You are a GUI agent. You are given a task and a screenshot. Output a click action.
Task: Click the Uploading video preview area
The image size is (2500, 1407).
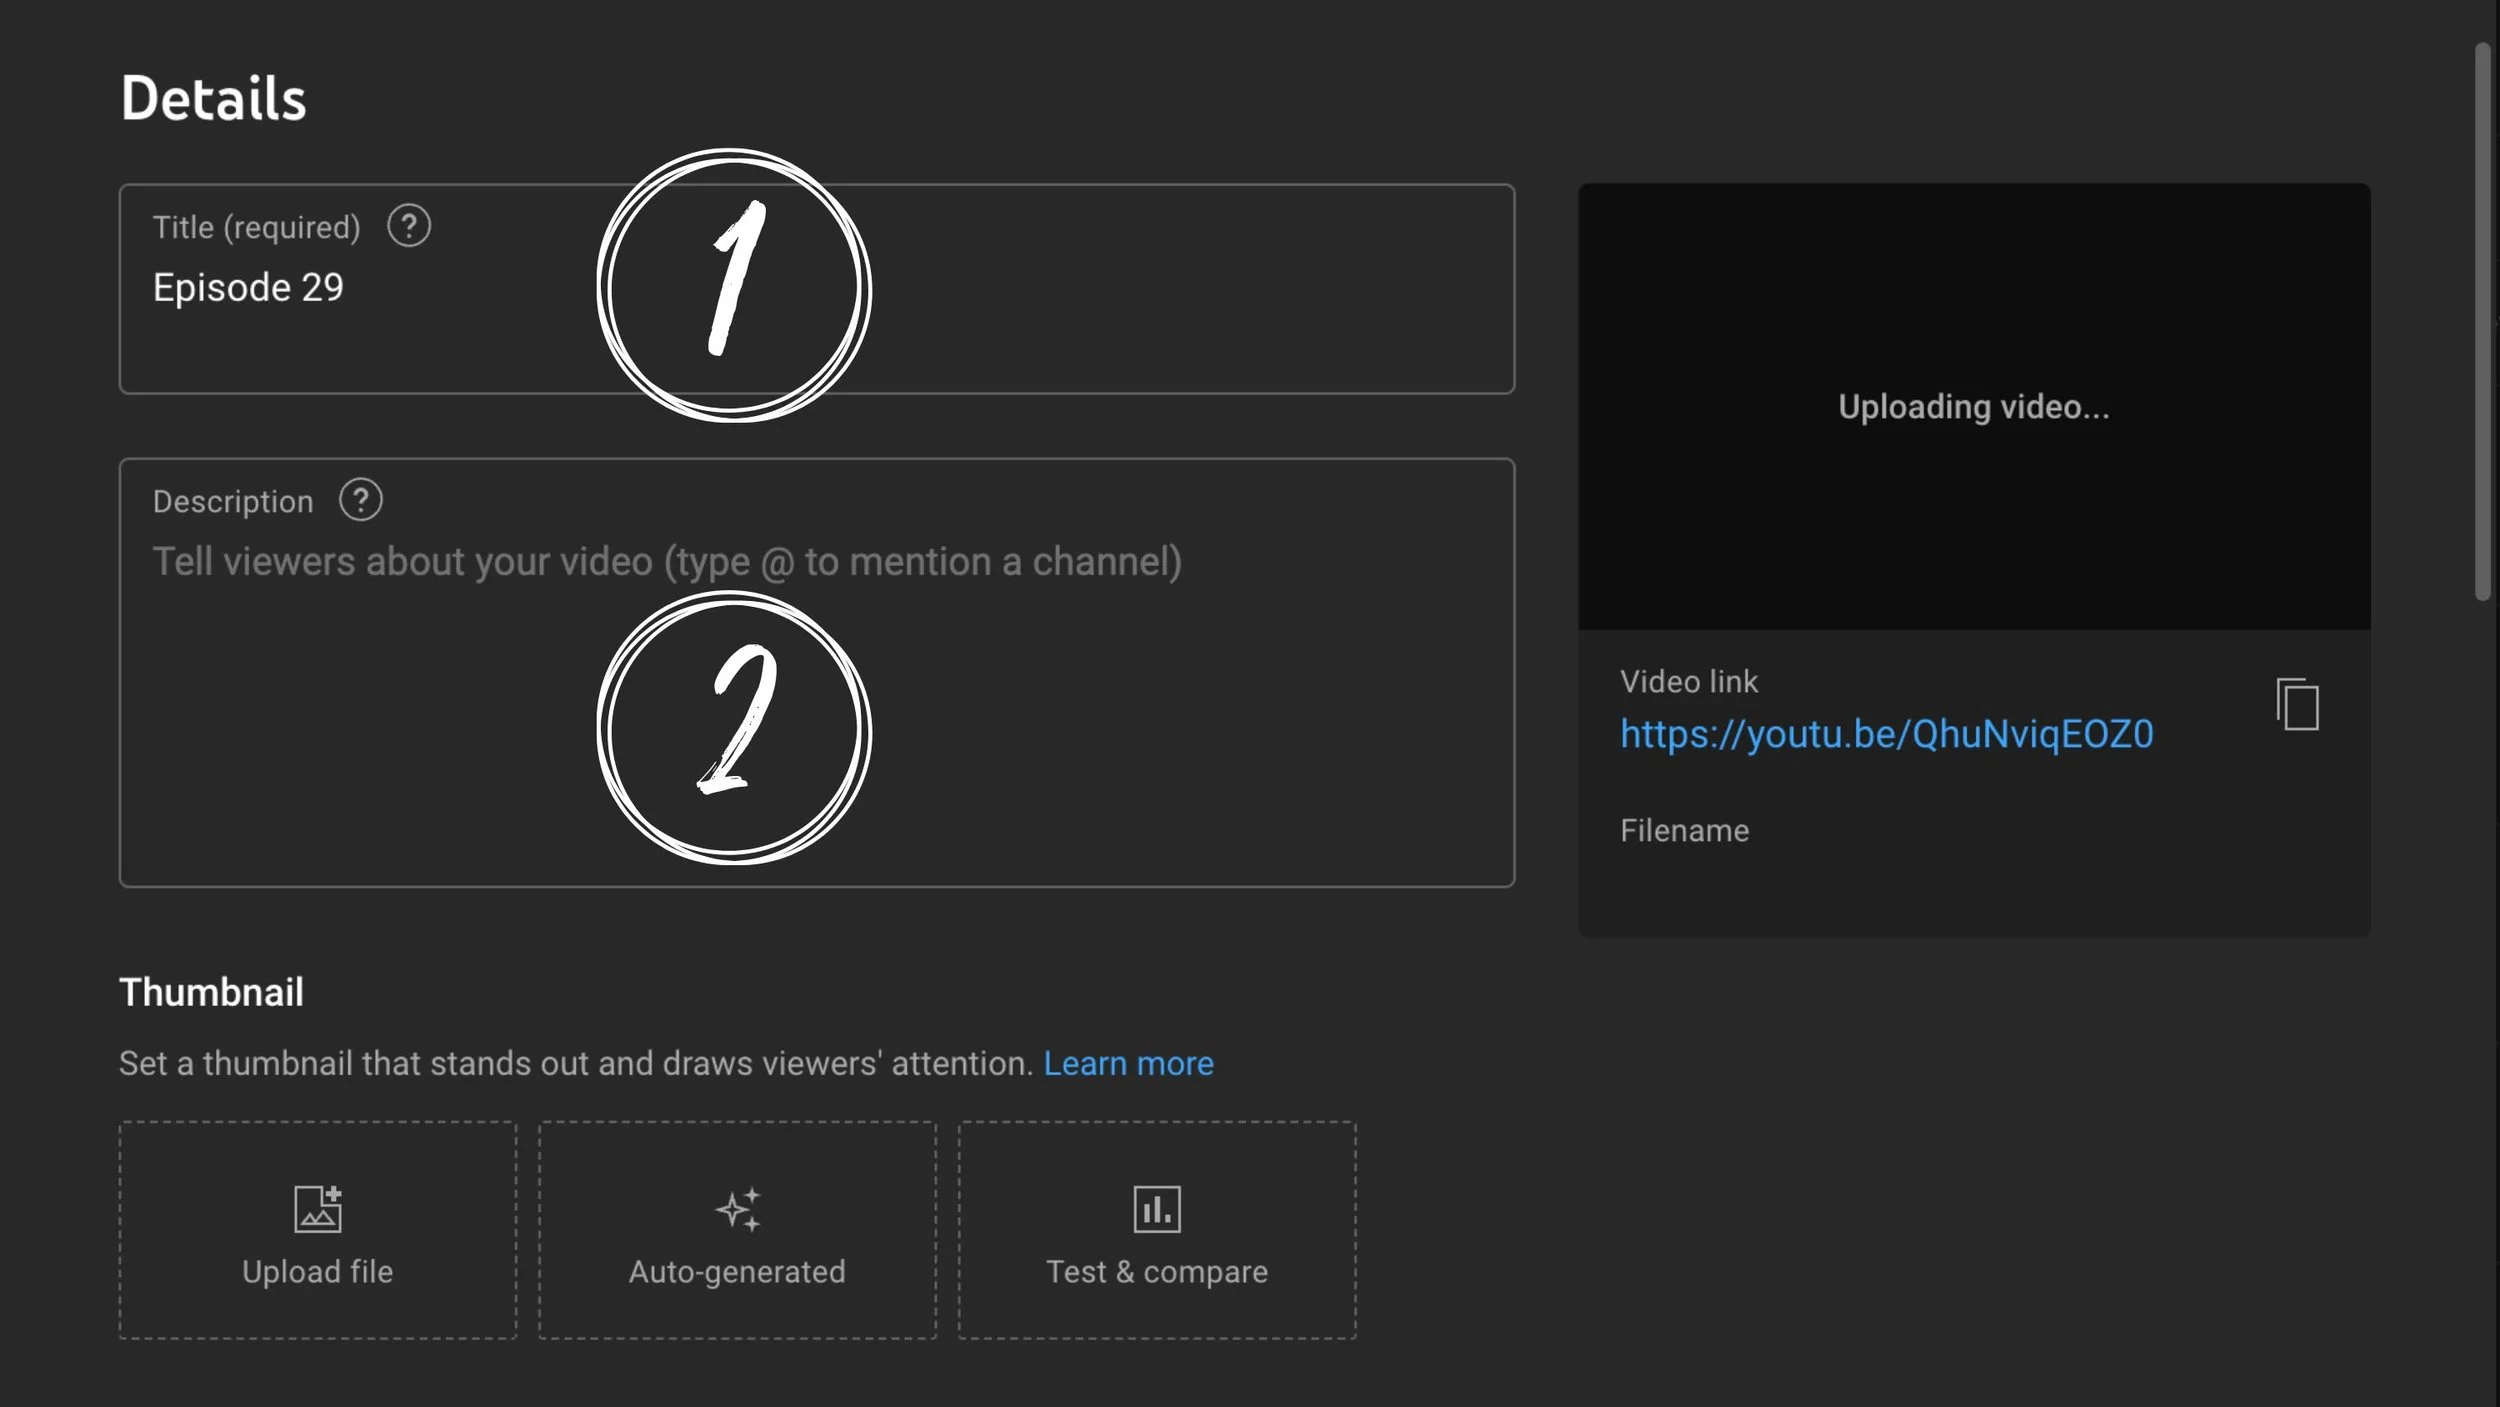pos(1974,406)
